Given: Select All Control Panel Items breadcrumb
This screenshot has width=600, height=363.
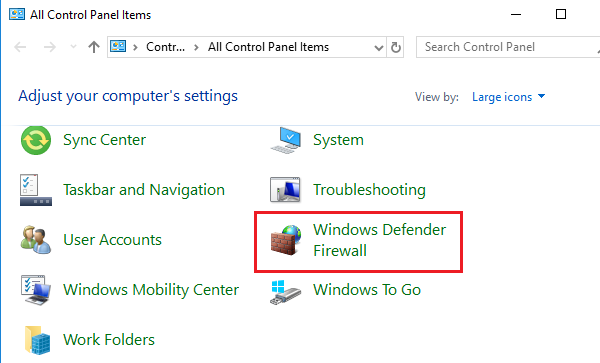Looking at the screenshot, I should point(268,47).
